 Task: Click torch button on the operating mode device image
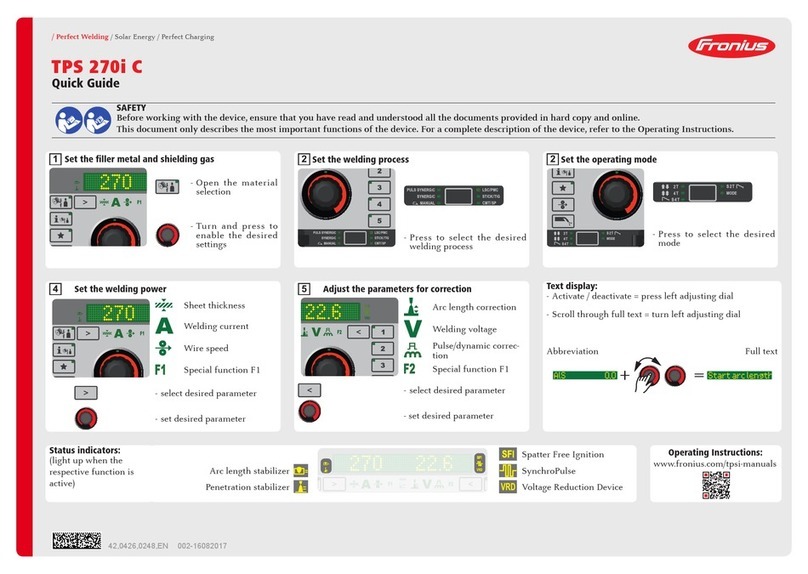pos(563,222)
